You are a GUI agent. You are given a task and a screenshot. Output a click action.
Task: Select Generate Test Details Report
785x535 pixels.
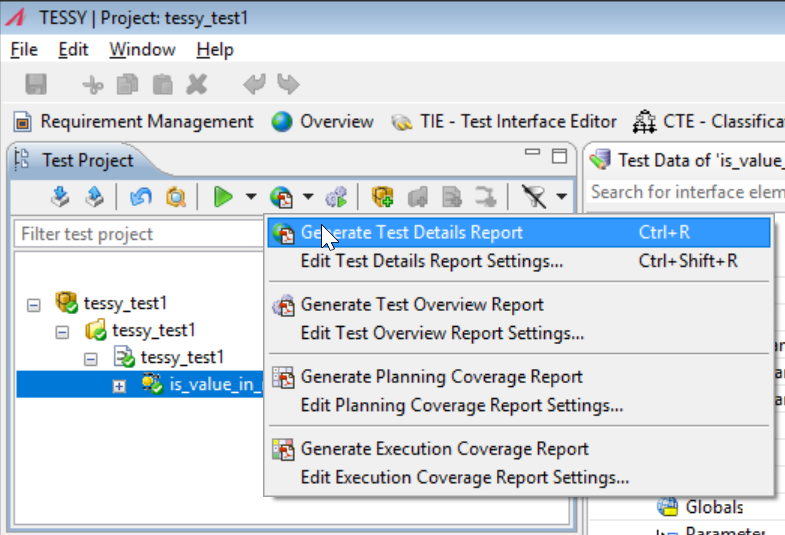[x=519, y=233]
